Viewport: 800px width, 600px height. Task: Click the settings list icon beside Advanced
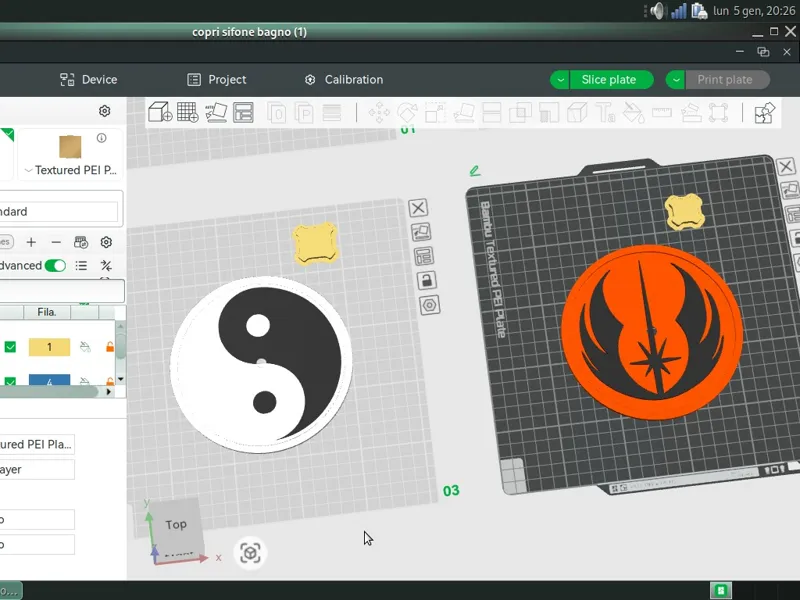click(81, 265)
